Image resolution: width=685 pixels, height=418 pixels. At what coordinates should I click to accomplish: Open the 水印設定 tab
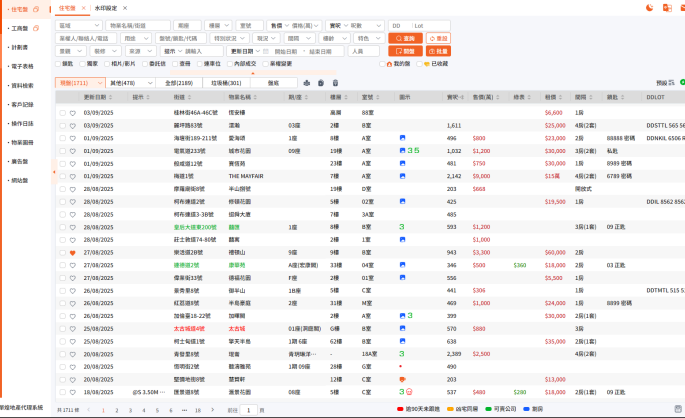point(106,8)
